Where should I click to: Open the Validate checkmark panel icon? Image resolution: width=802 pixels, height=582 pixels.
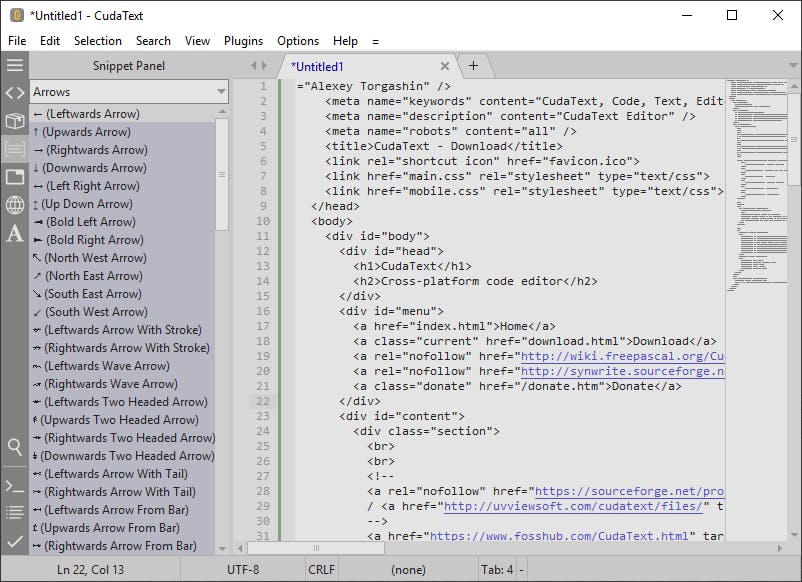pyautogui.click(x=14, y=541)
